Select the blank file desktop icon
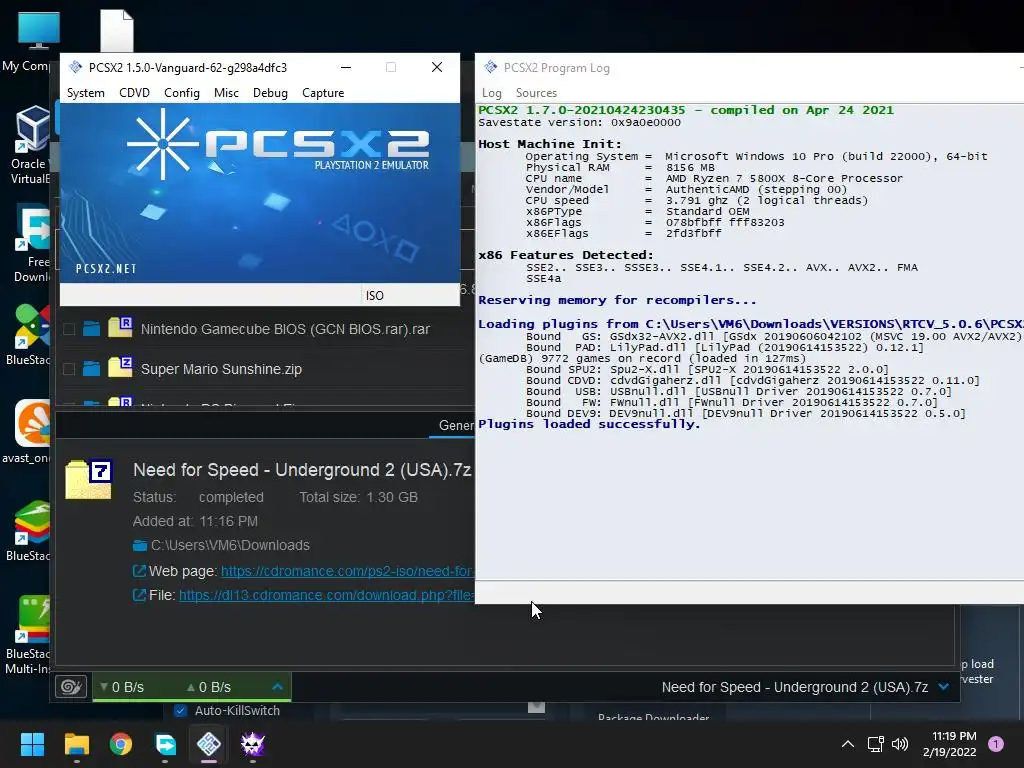The image size is (1024, 768). tap(117, 30)
